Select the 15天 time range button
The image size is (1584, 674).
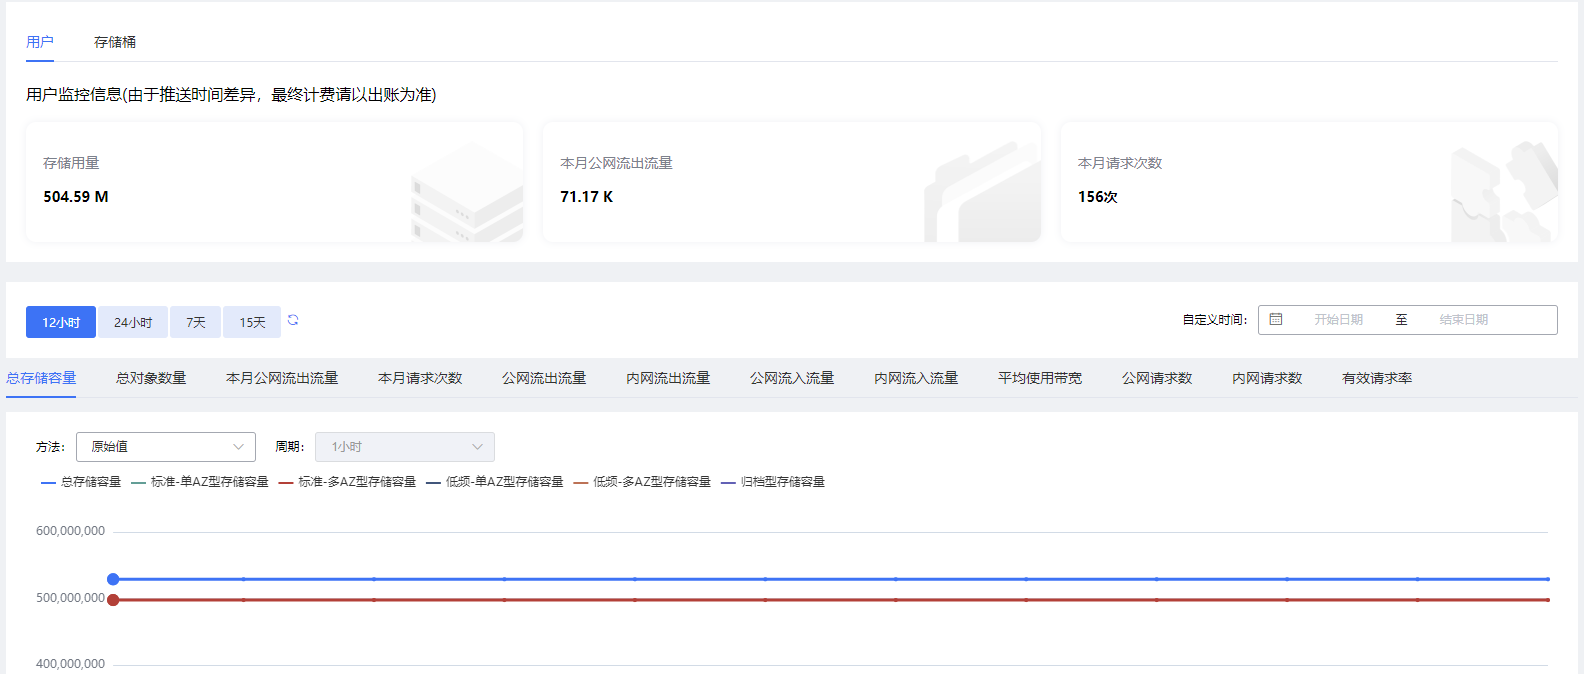252,322
